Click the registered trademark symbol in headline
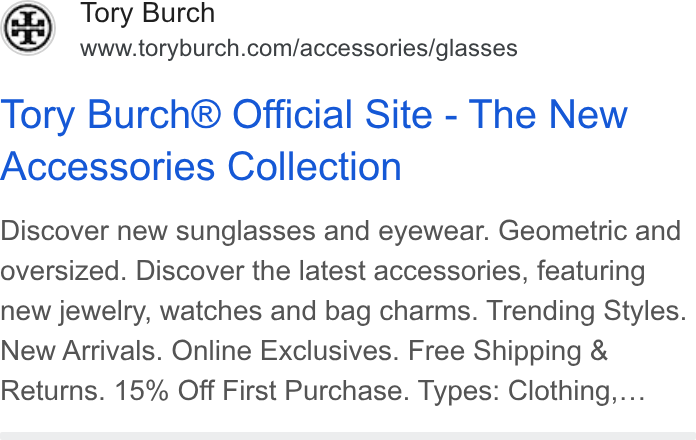This screenshot has height=440, width=696. click(205, 114)
